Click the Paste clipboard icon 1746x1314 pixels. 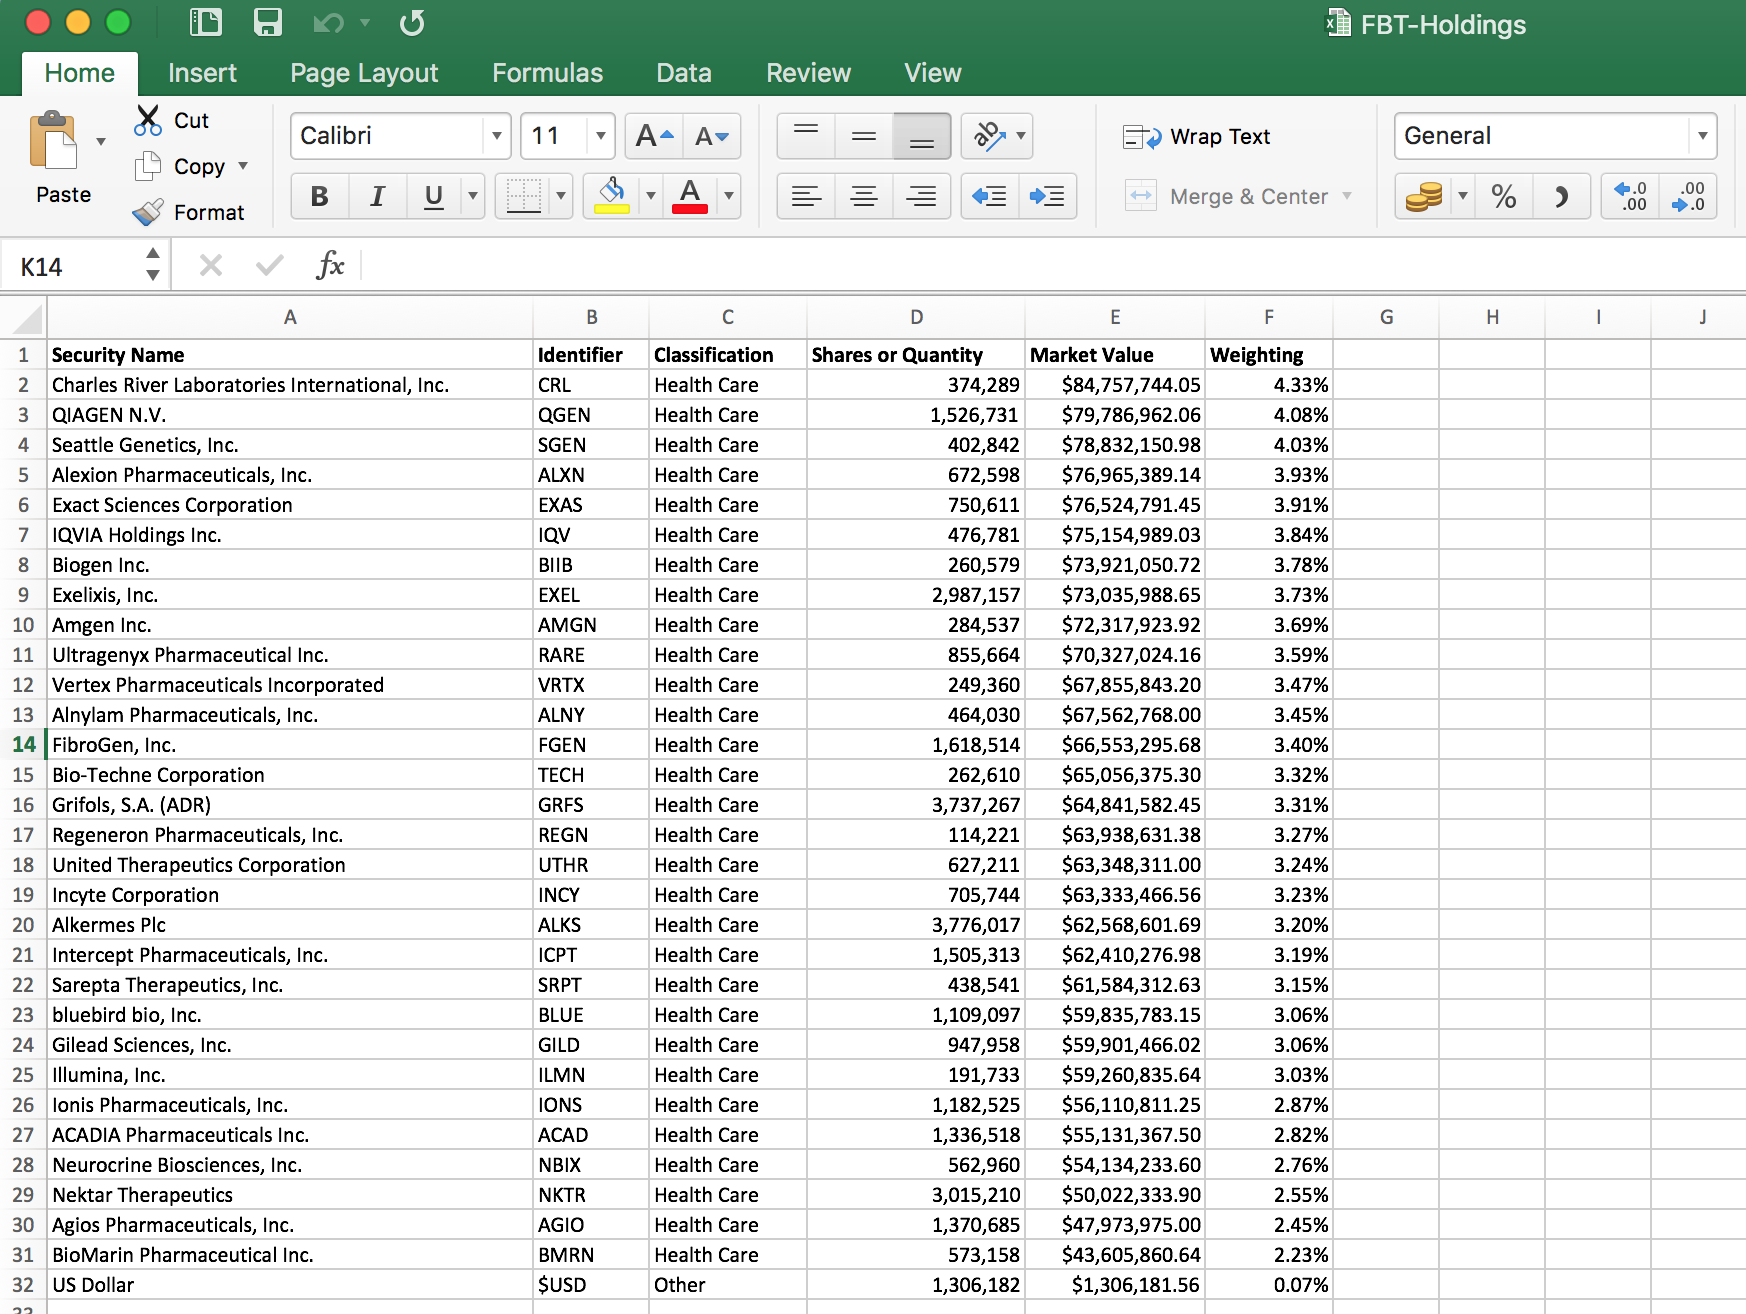point(54,141)
